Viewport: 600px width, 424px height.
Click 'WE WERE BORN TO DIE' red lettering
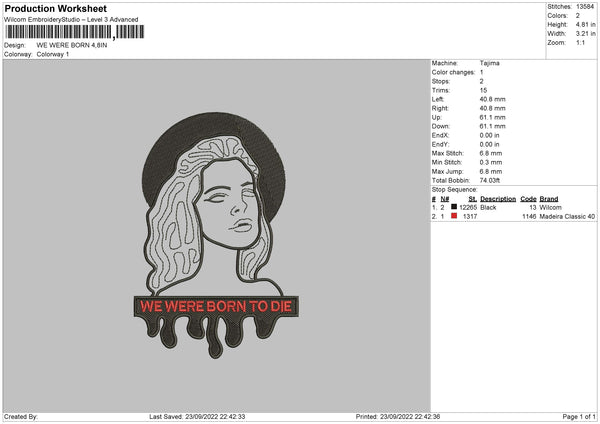pyautogui.click(x=216, y=306)
